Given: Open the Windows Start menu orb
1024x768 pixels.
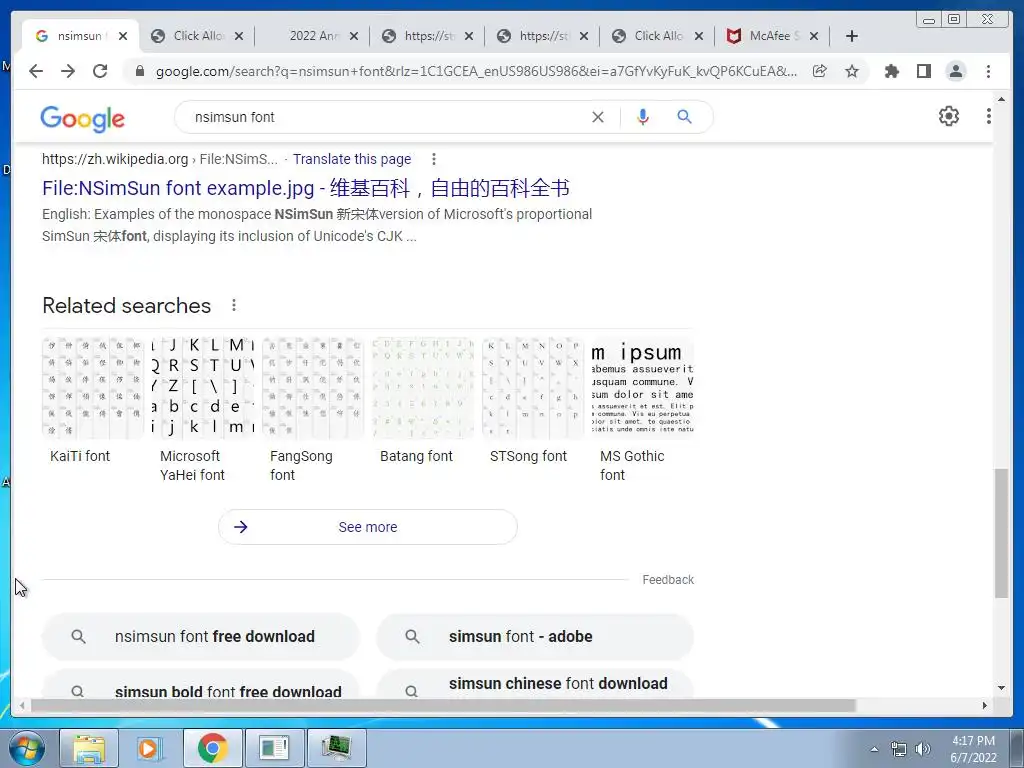Looking at the screenshot, I should [x=27, y=748].
